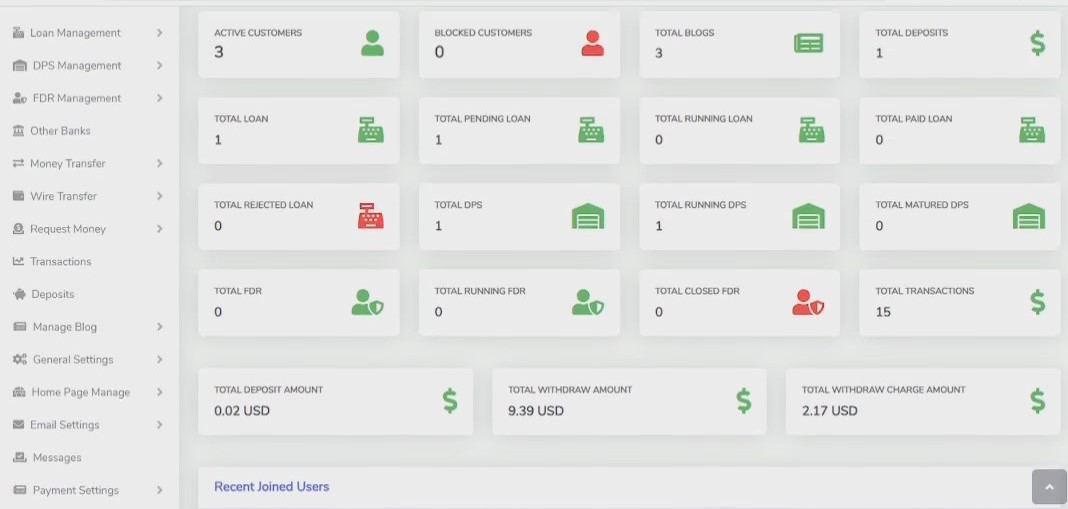The width and height of the screenshot is (1068, 509).
Task: Click the warehouse icon in Total DPS card
Action: tap(588, 216)
